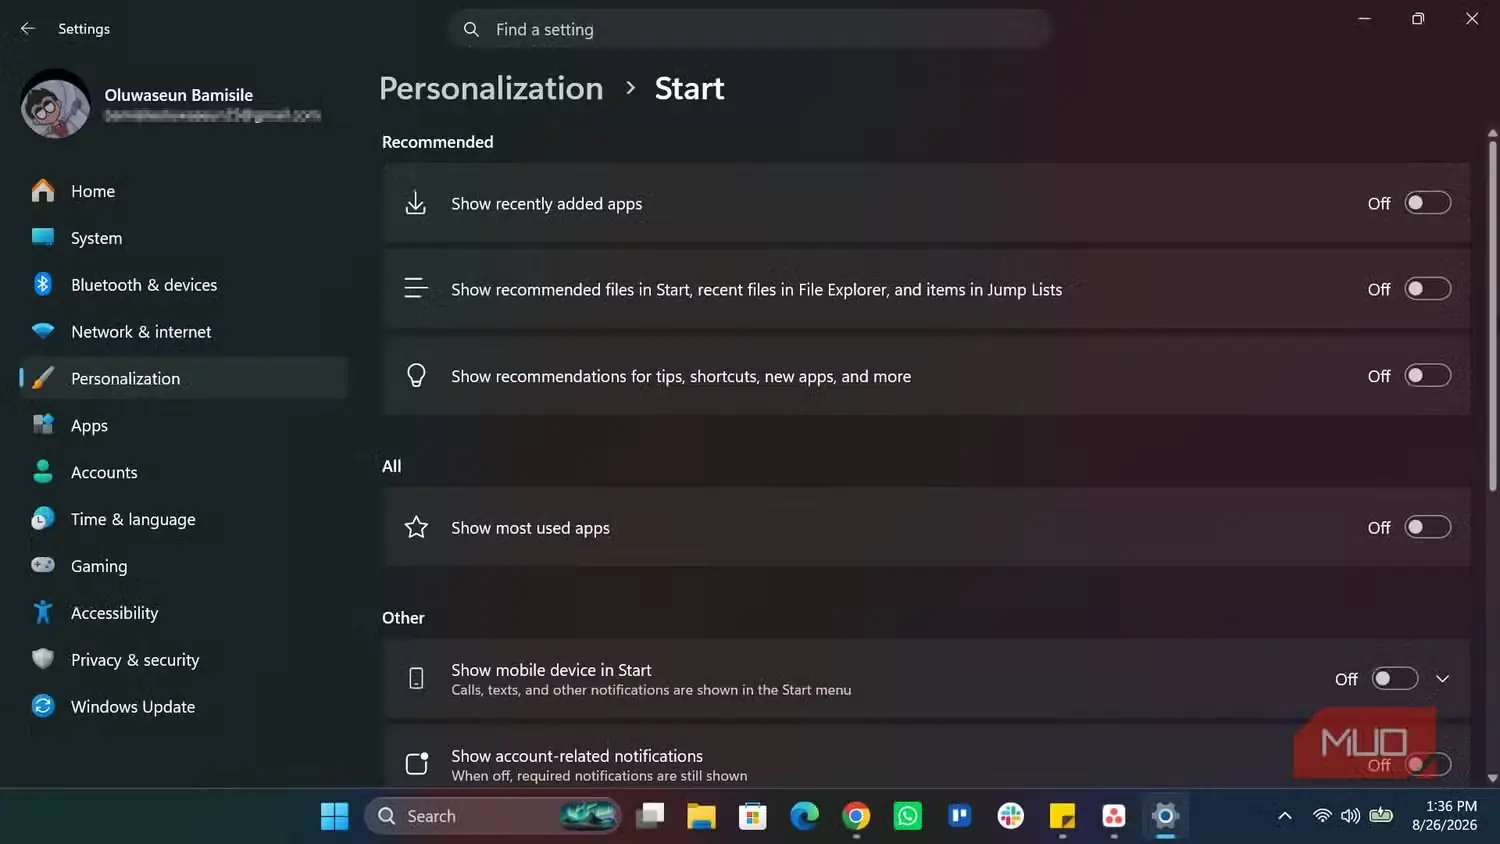This screenshot has width=1500, height=844.
Task: Click the Privacy & security shield icon
Action: tap(43, 659)
